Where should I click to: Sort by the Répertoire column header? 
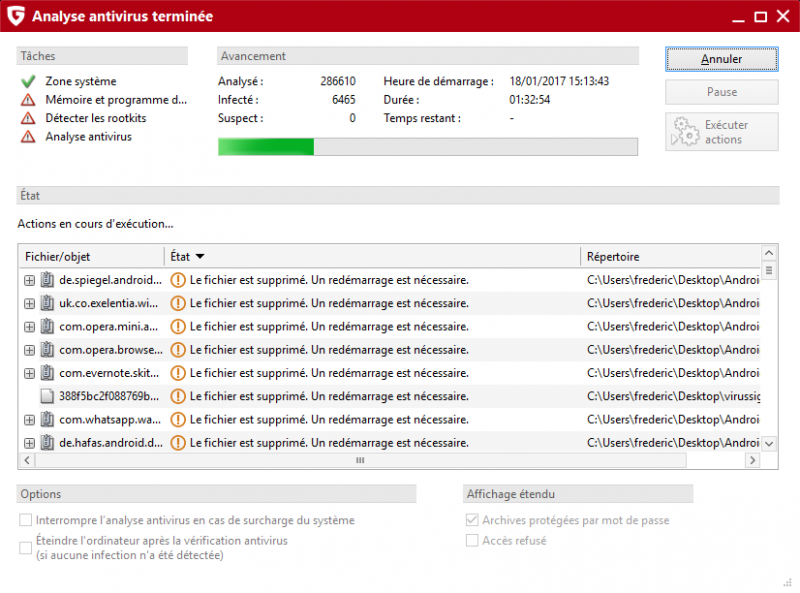click(670, 257)
